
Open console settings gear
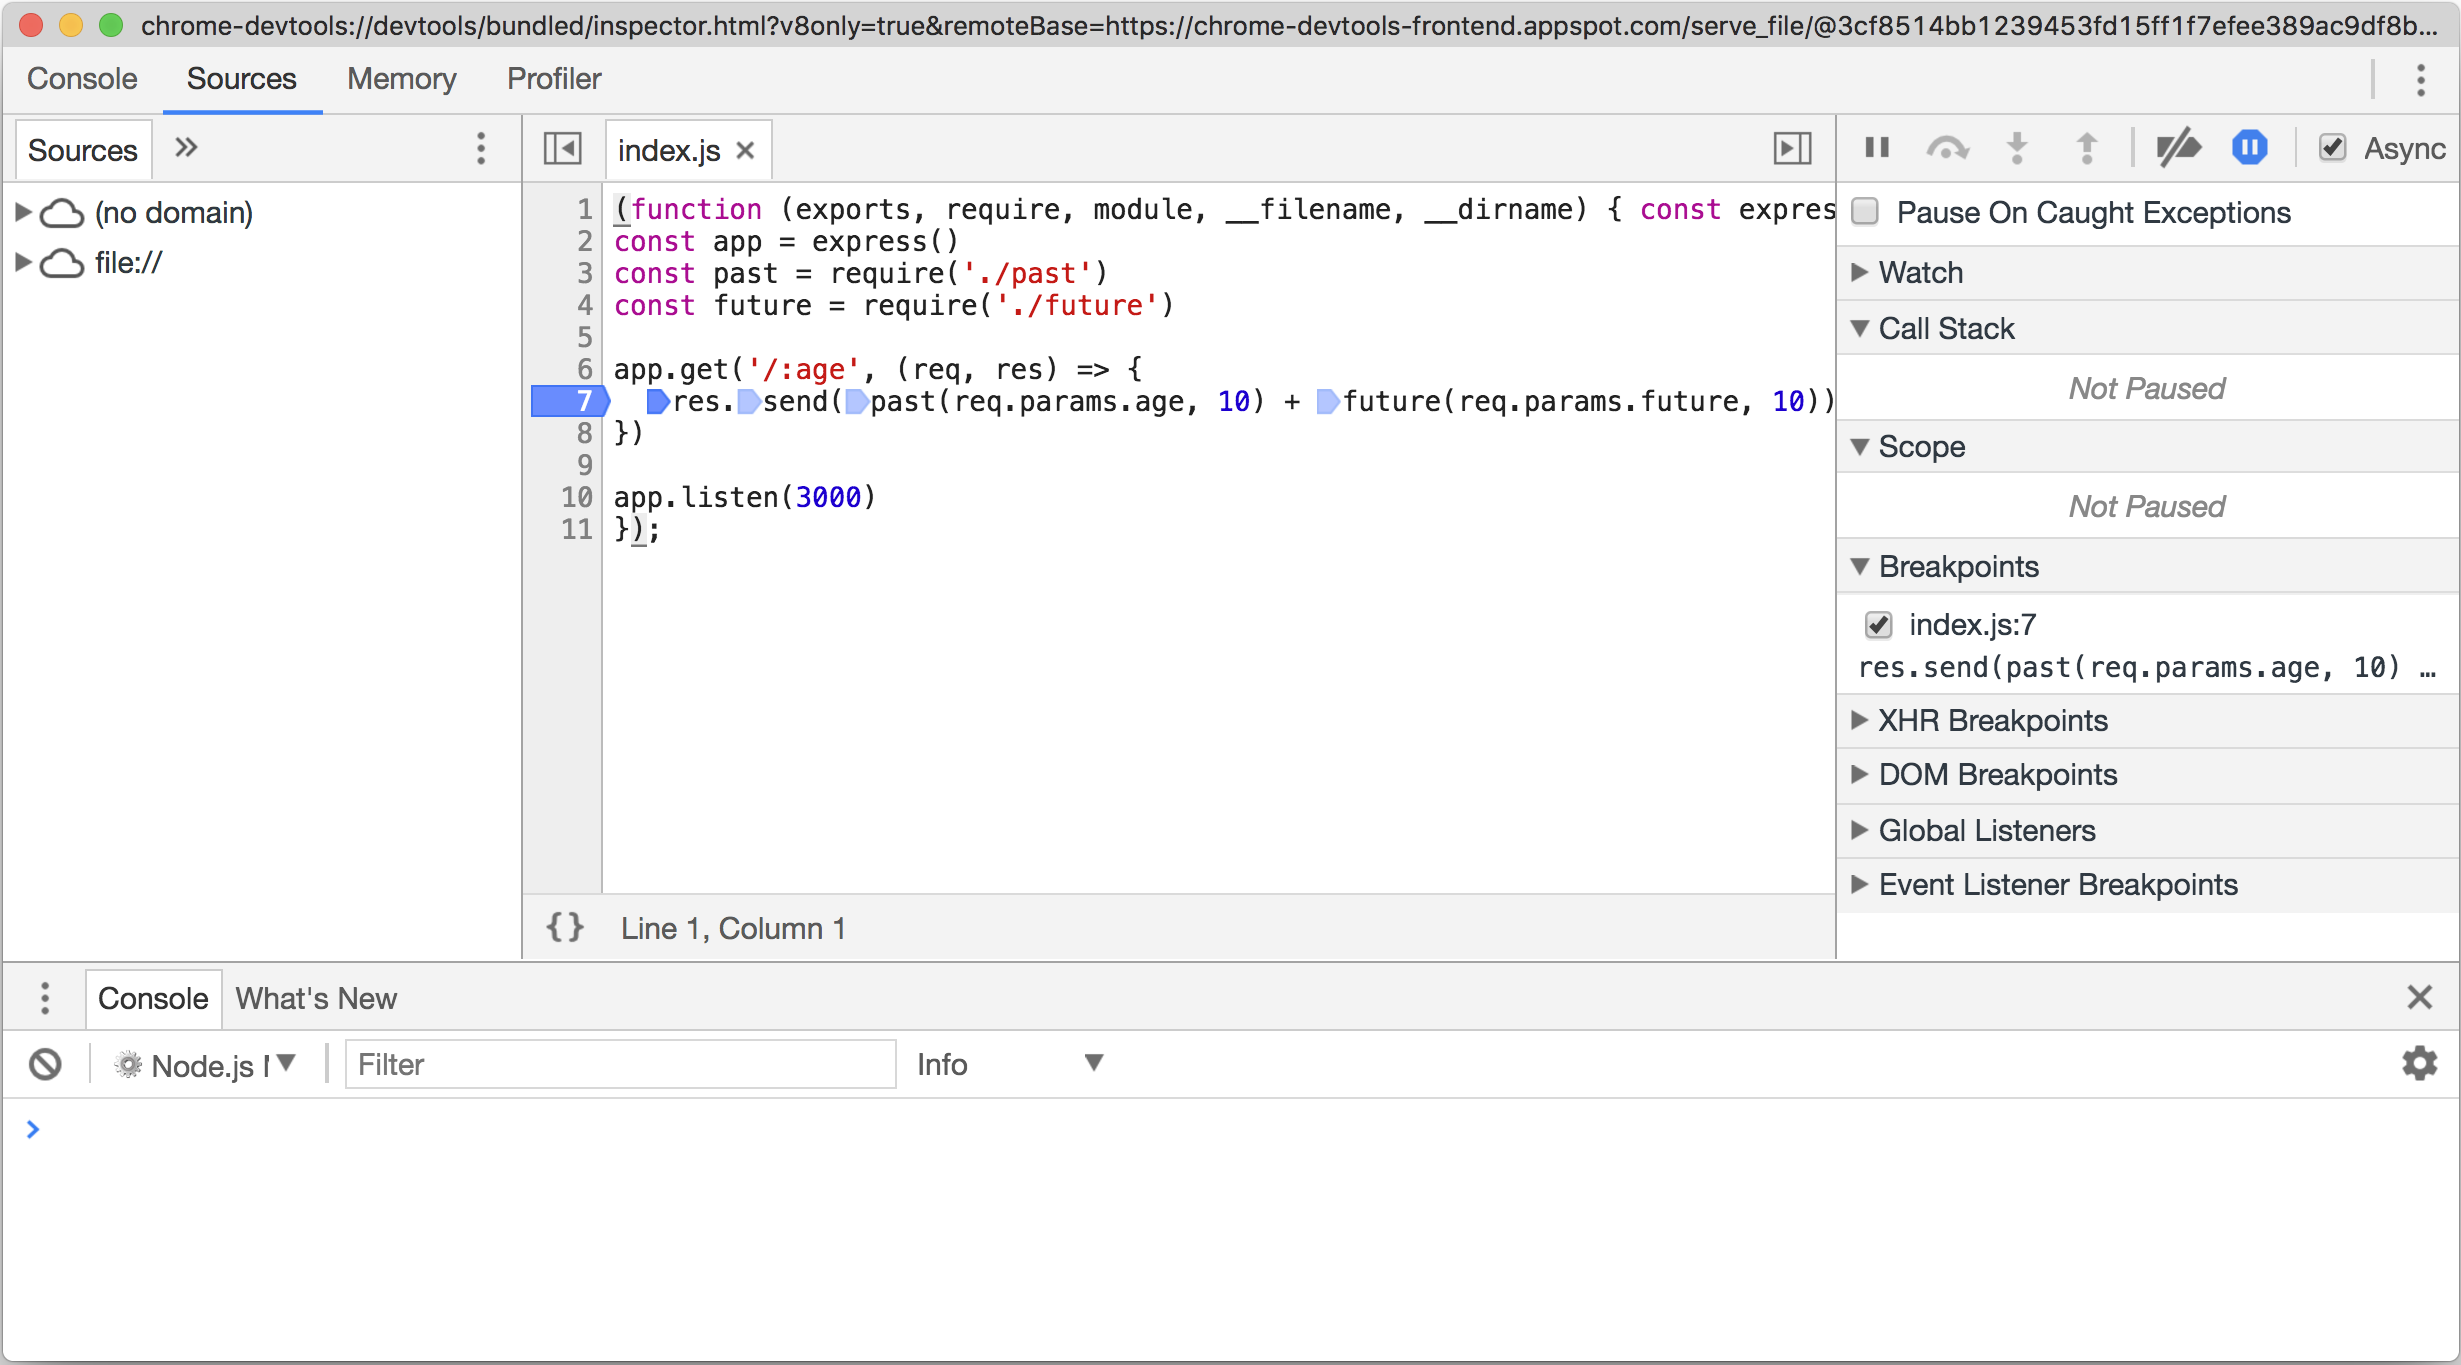pos(2419,1063)
